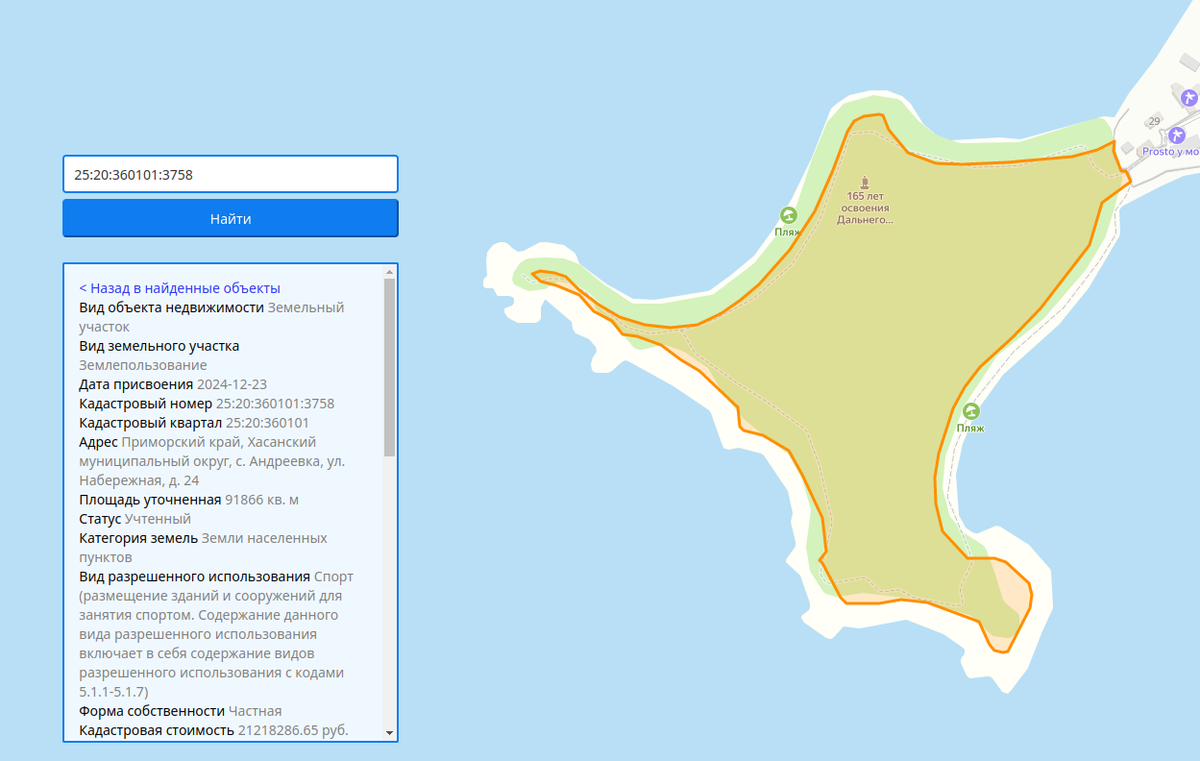Open the purple marker above 'Prosto у мо' label
This screenshot has width=1200, height=761.
[1176, 135]
